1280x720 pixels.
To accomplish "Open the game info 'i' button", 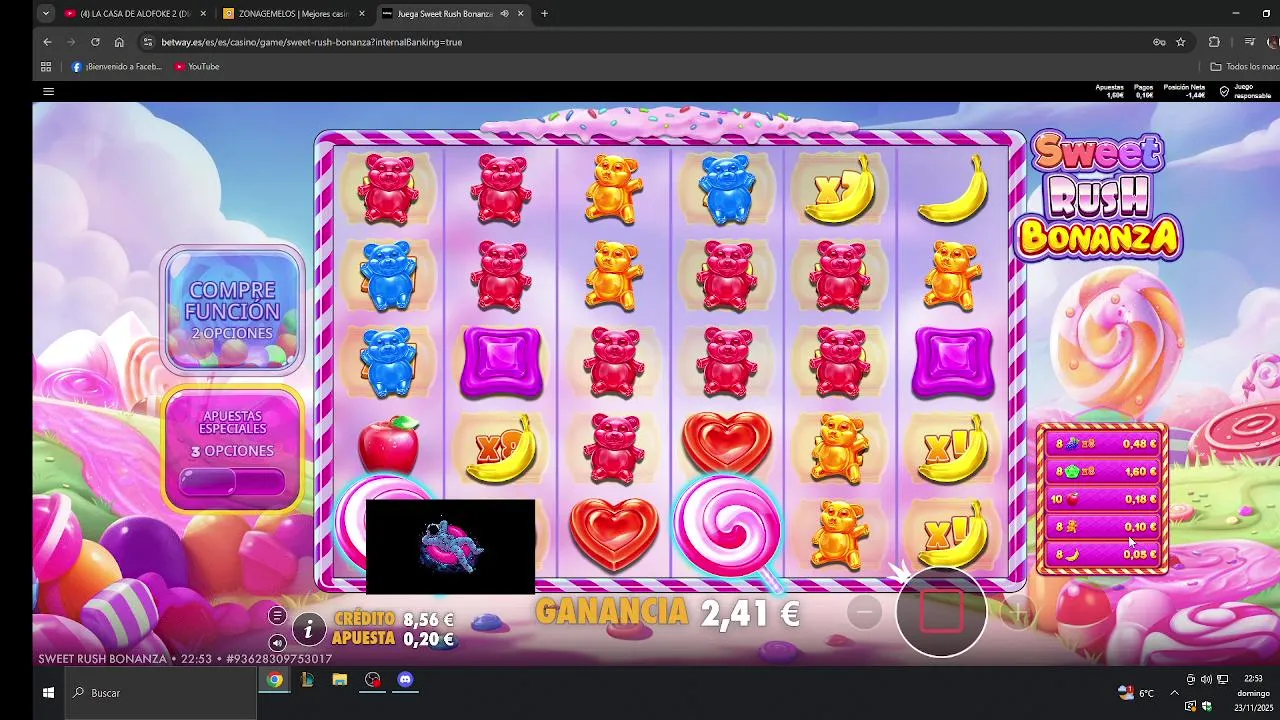I will coord(309,629).
